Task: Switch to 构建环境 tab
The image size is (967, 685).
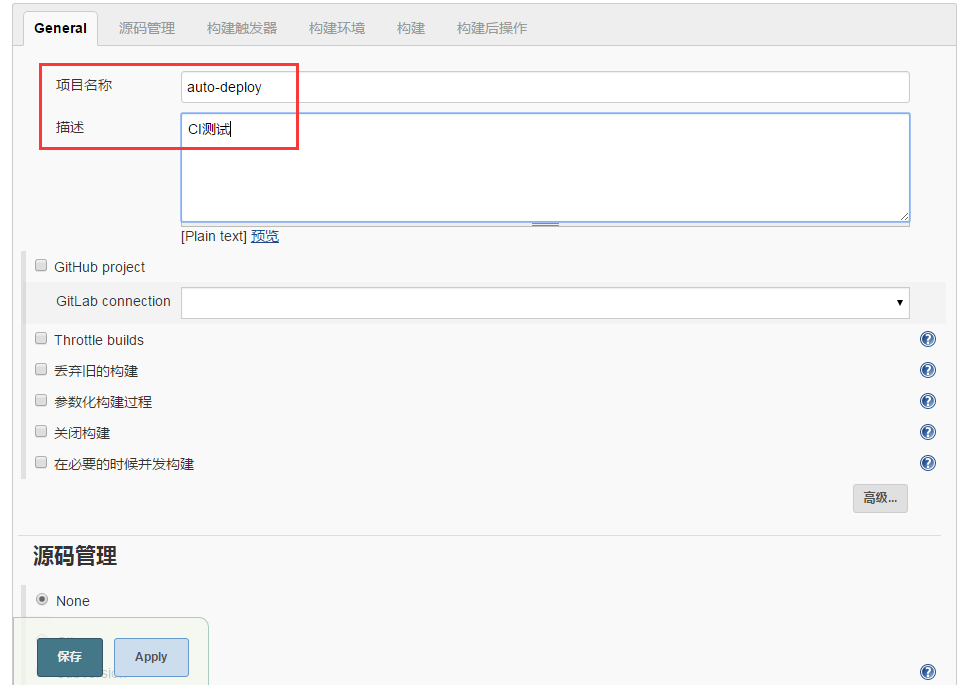Action: click(x=337, y=28)
